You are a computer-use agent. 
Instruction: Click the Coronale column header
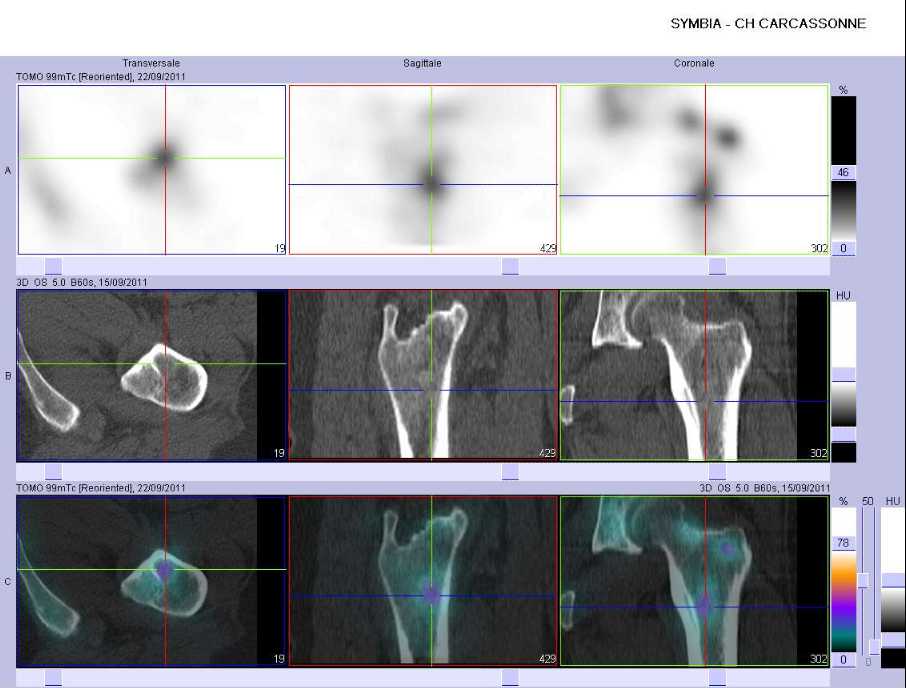click(694, 64)
